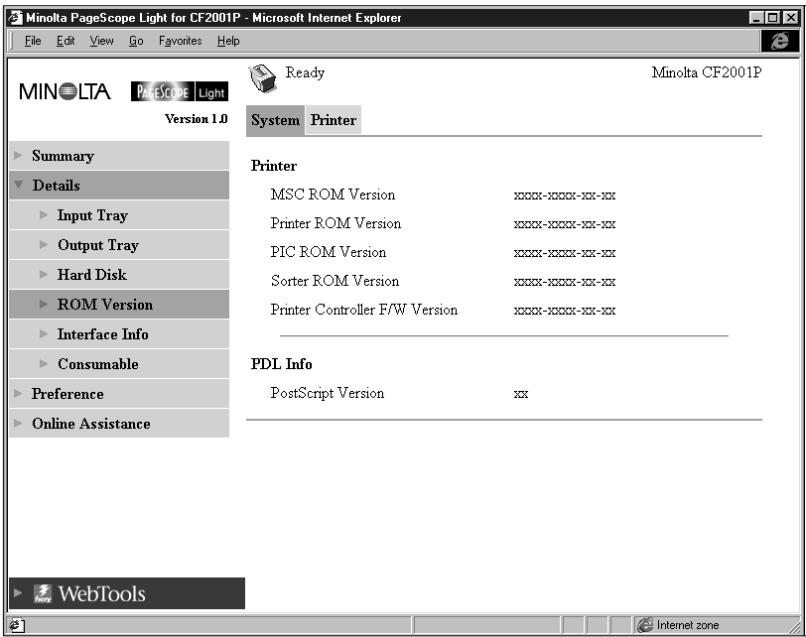806x637 pixels.
Task: Click the PIC ROM Version label
Action: (328, 252)
